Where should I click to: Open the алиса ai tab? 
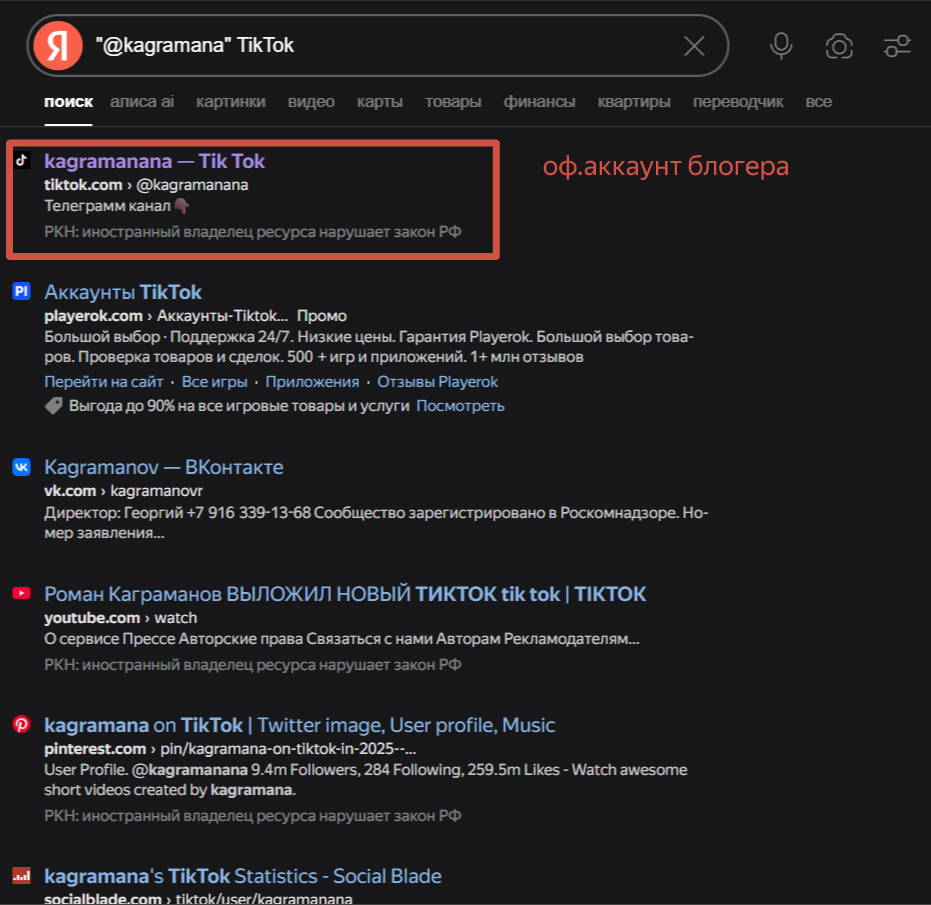coord(142,102)
